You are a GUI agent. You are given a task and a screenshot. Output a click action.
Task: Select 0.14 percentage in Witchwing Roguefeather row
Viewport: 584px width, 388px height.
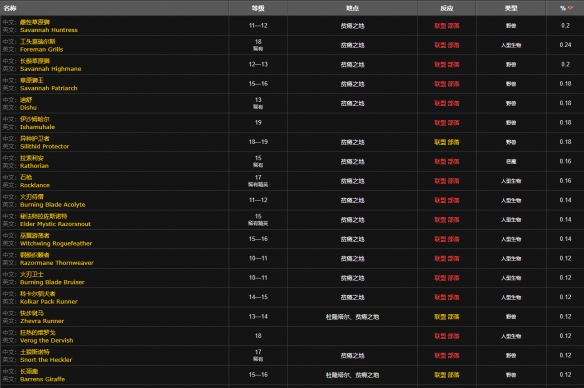[x=565, y=239]
